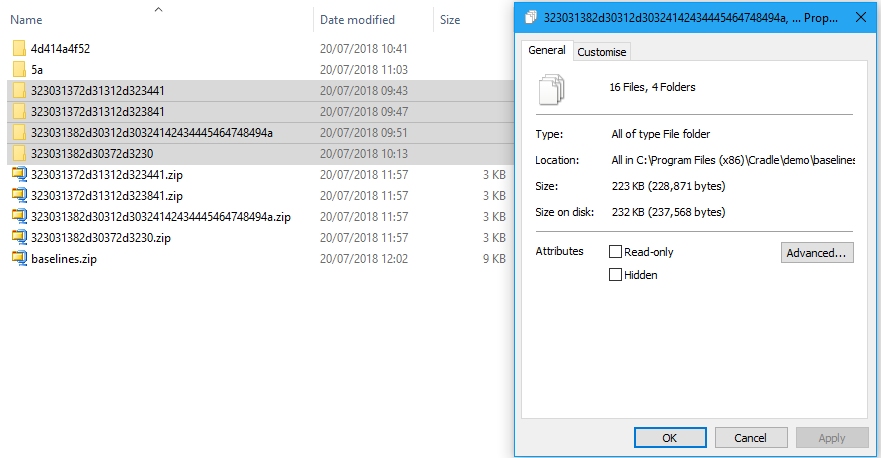
Task: Click the multiple-files icon in Properties title bar
Action: point(530,17)
